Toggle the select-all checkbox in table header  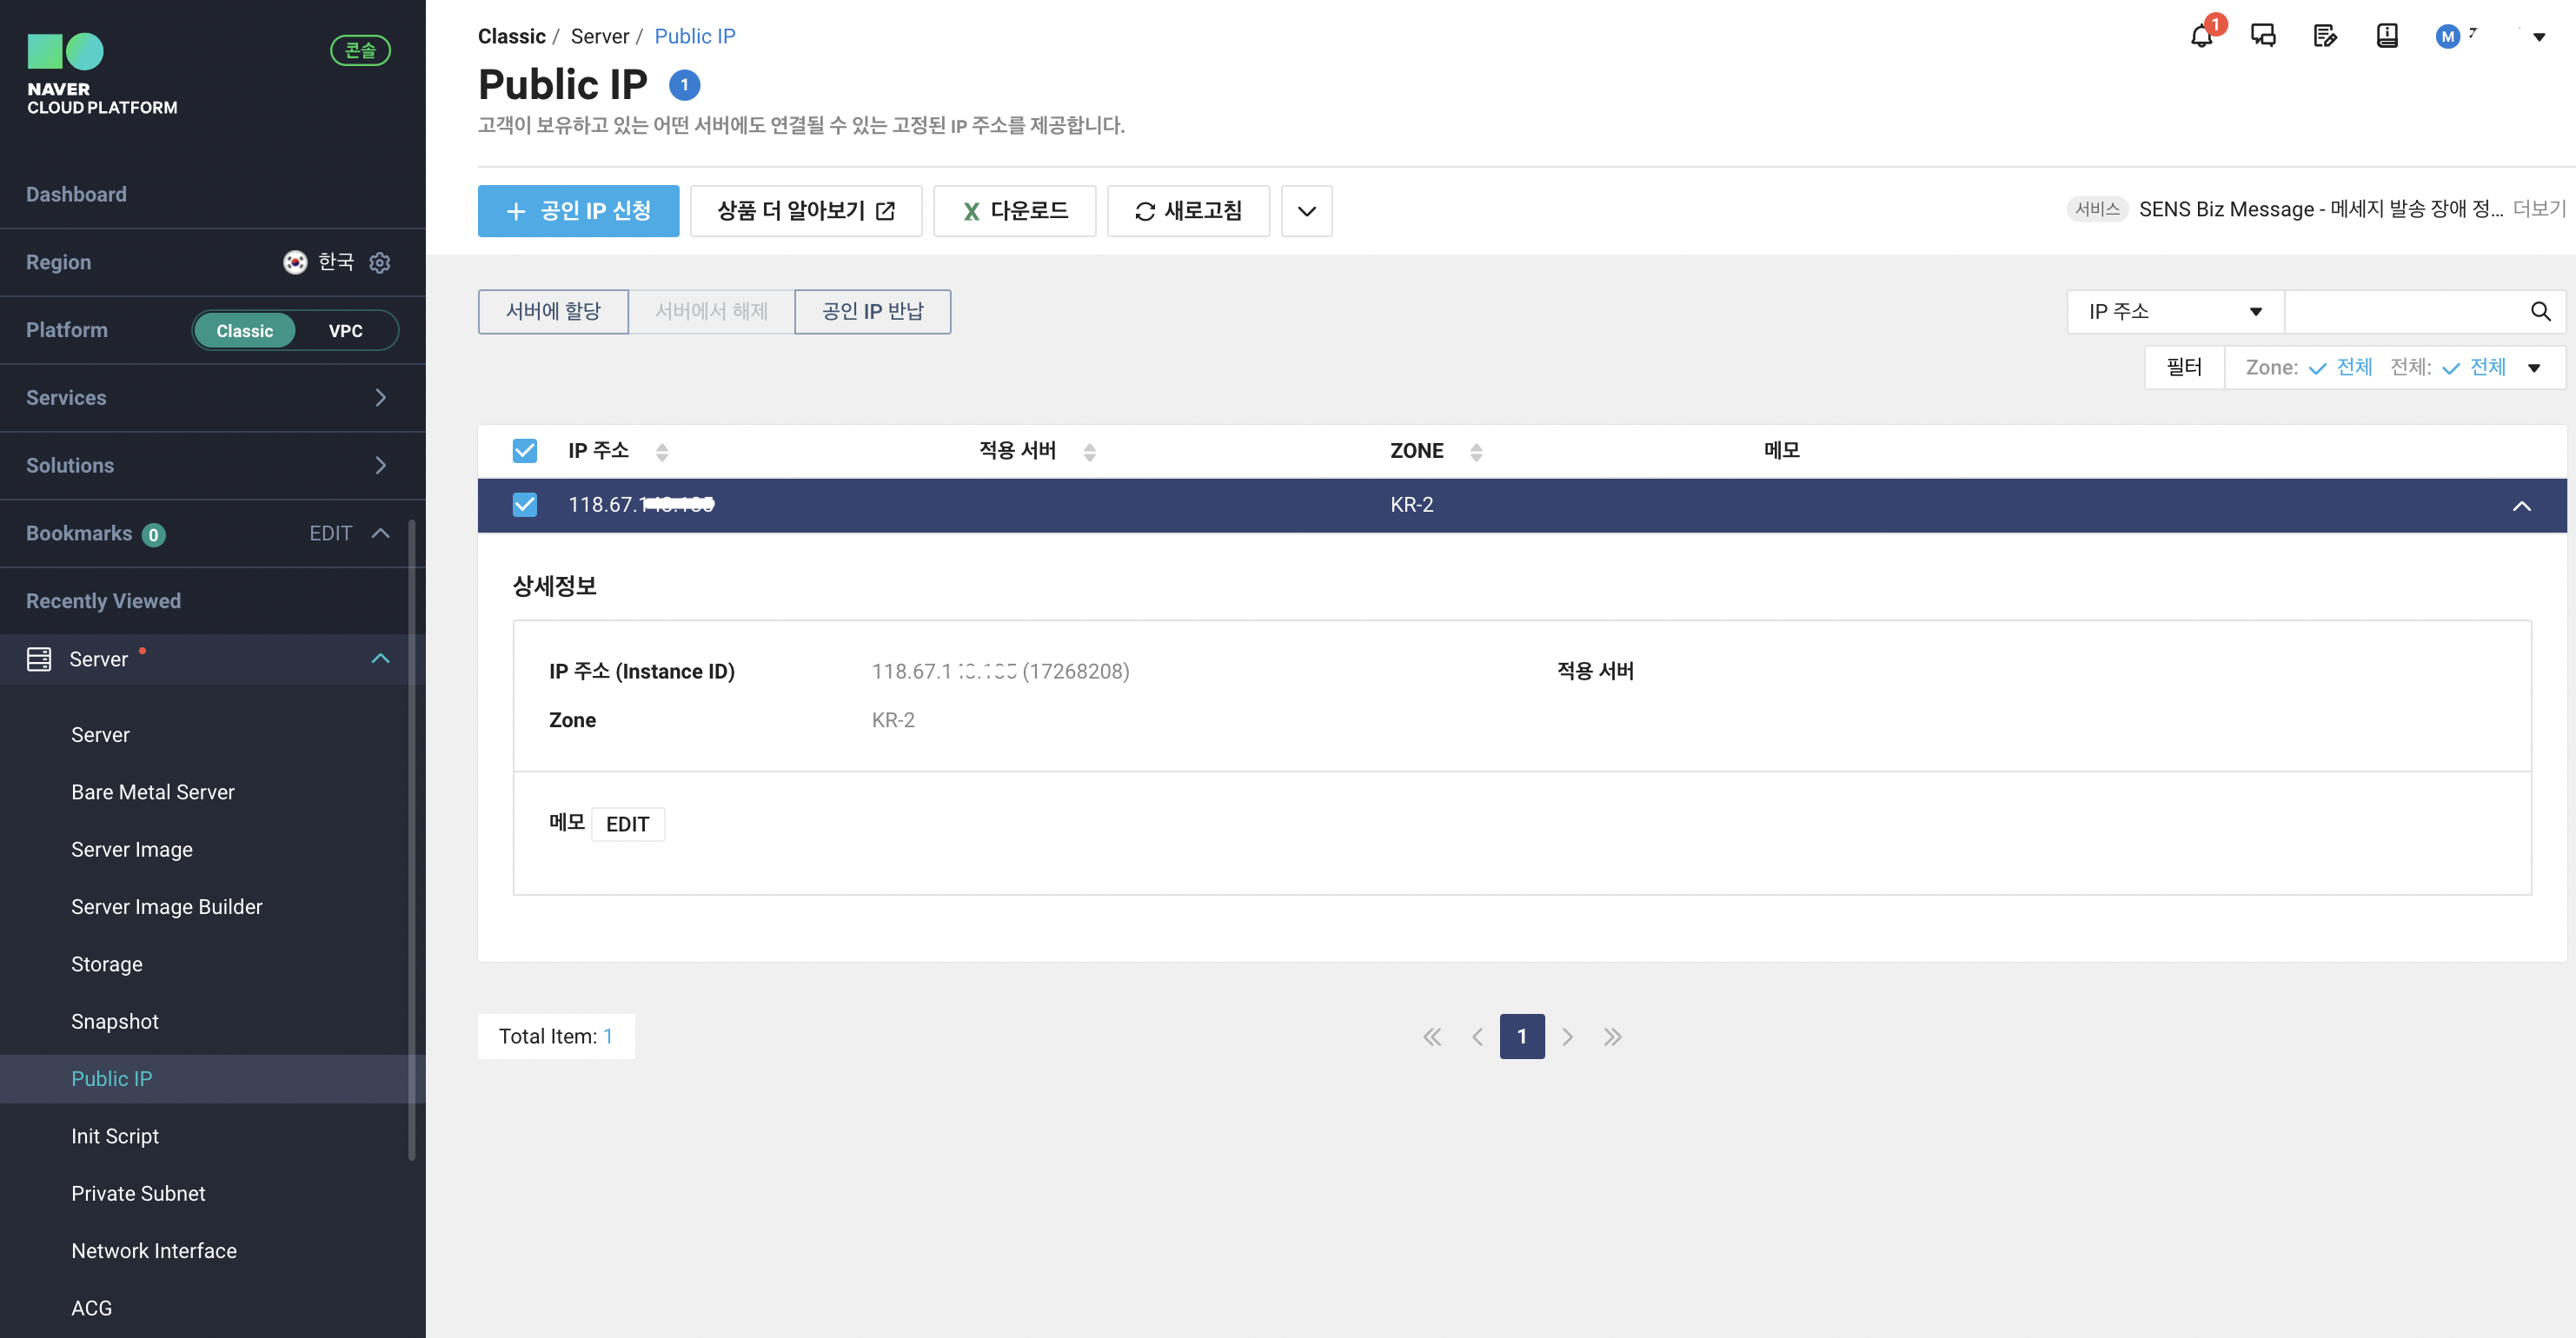(x=524, y=451)
